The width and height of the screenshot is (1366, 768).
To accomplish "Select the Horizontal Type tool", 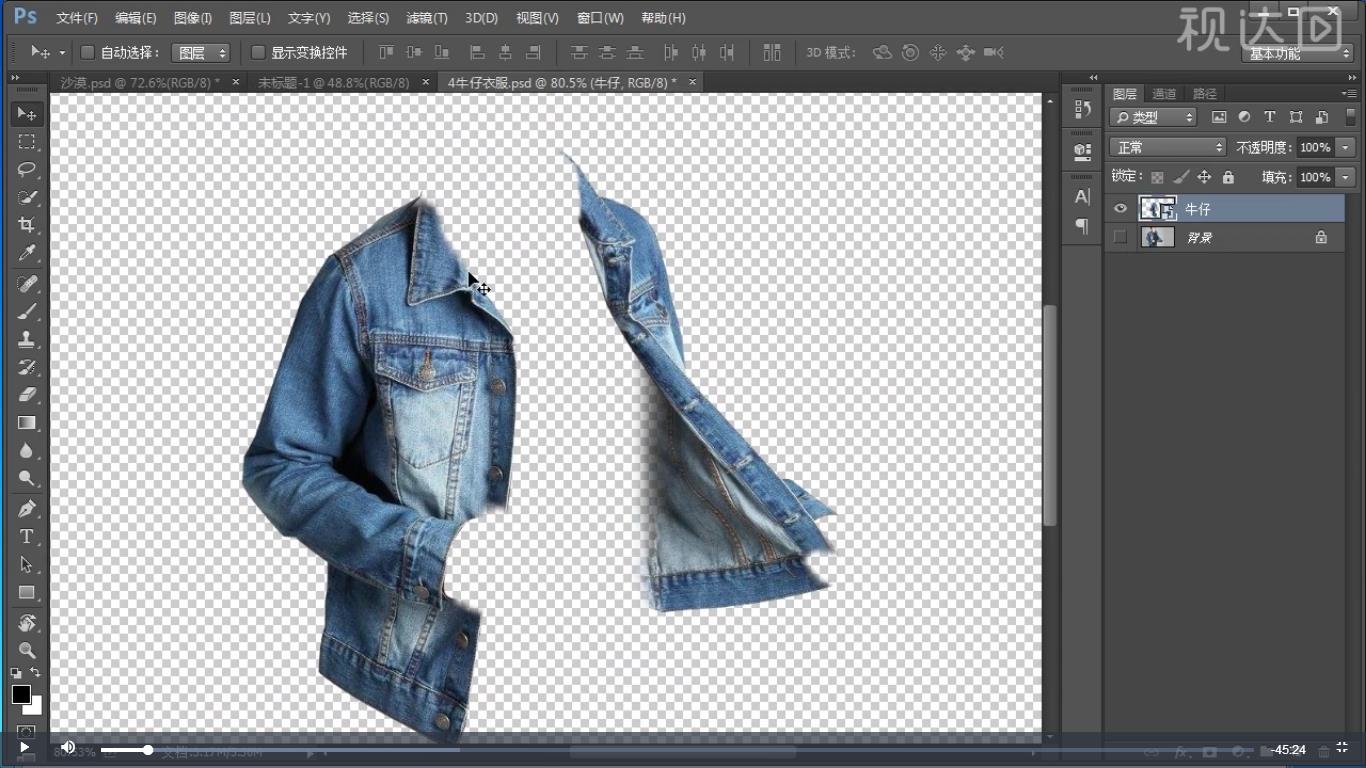I will point(27,537).
